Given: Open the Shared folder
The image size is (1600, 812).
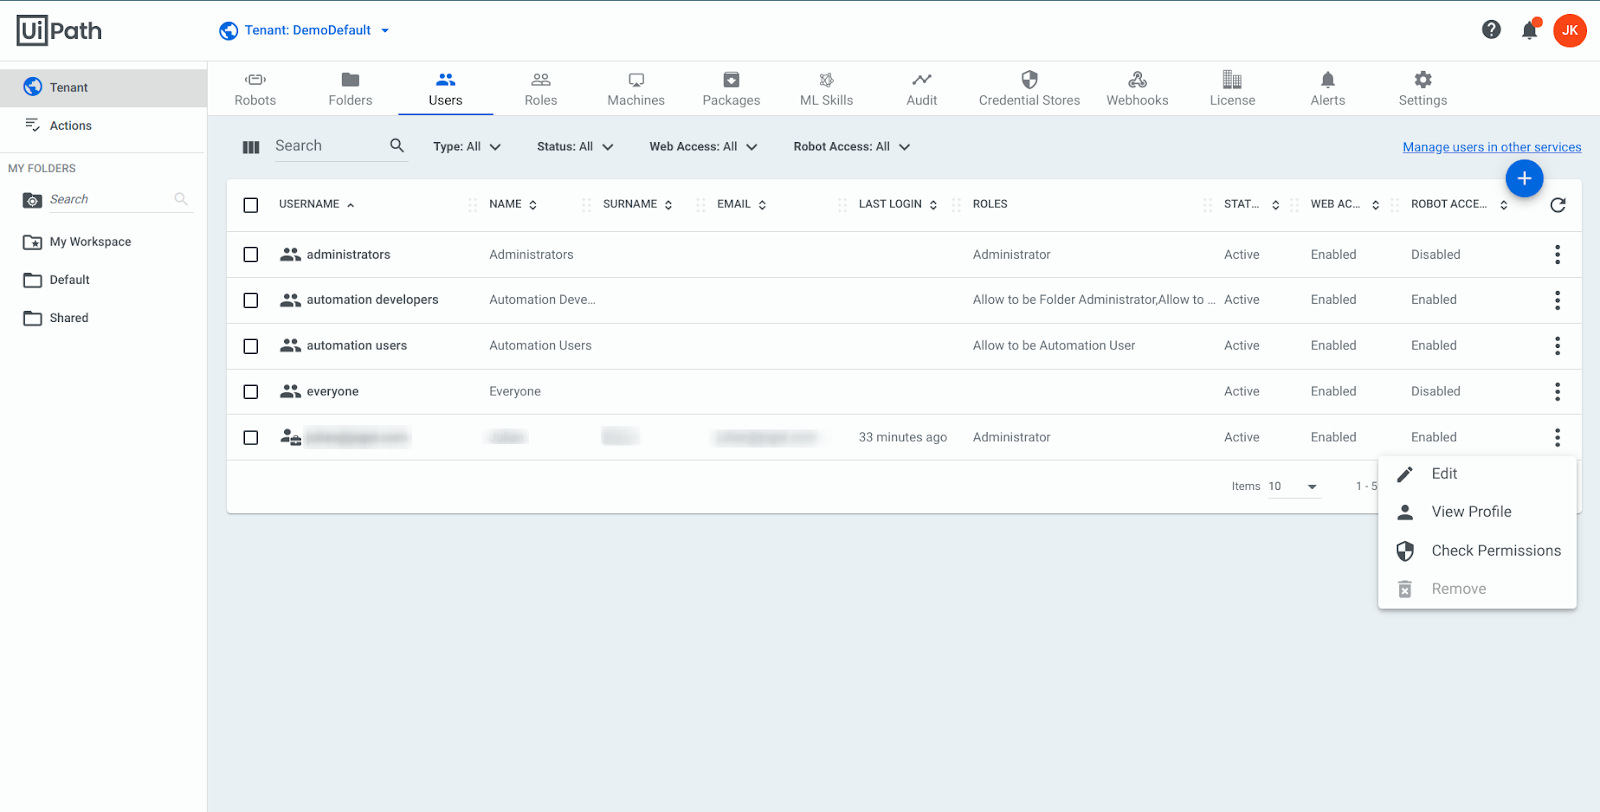Looking at the screenshot, I should click(x=69, y=318).
